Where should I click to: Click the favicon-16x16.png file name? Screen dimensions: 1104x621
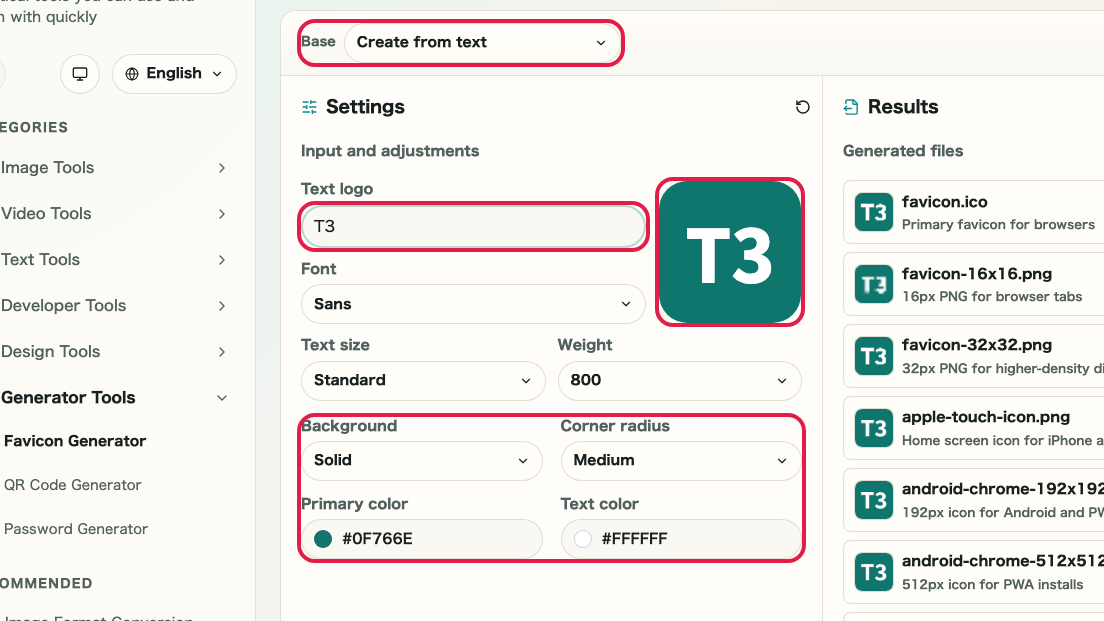click(977, 274)
